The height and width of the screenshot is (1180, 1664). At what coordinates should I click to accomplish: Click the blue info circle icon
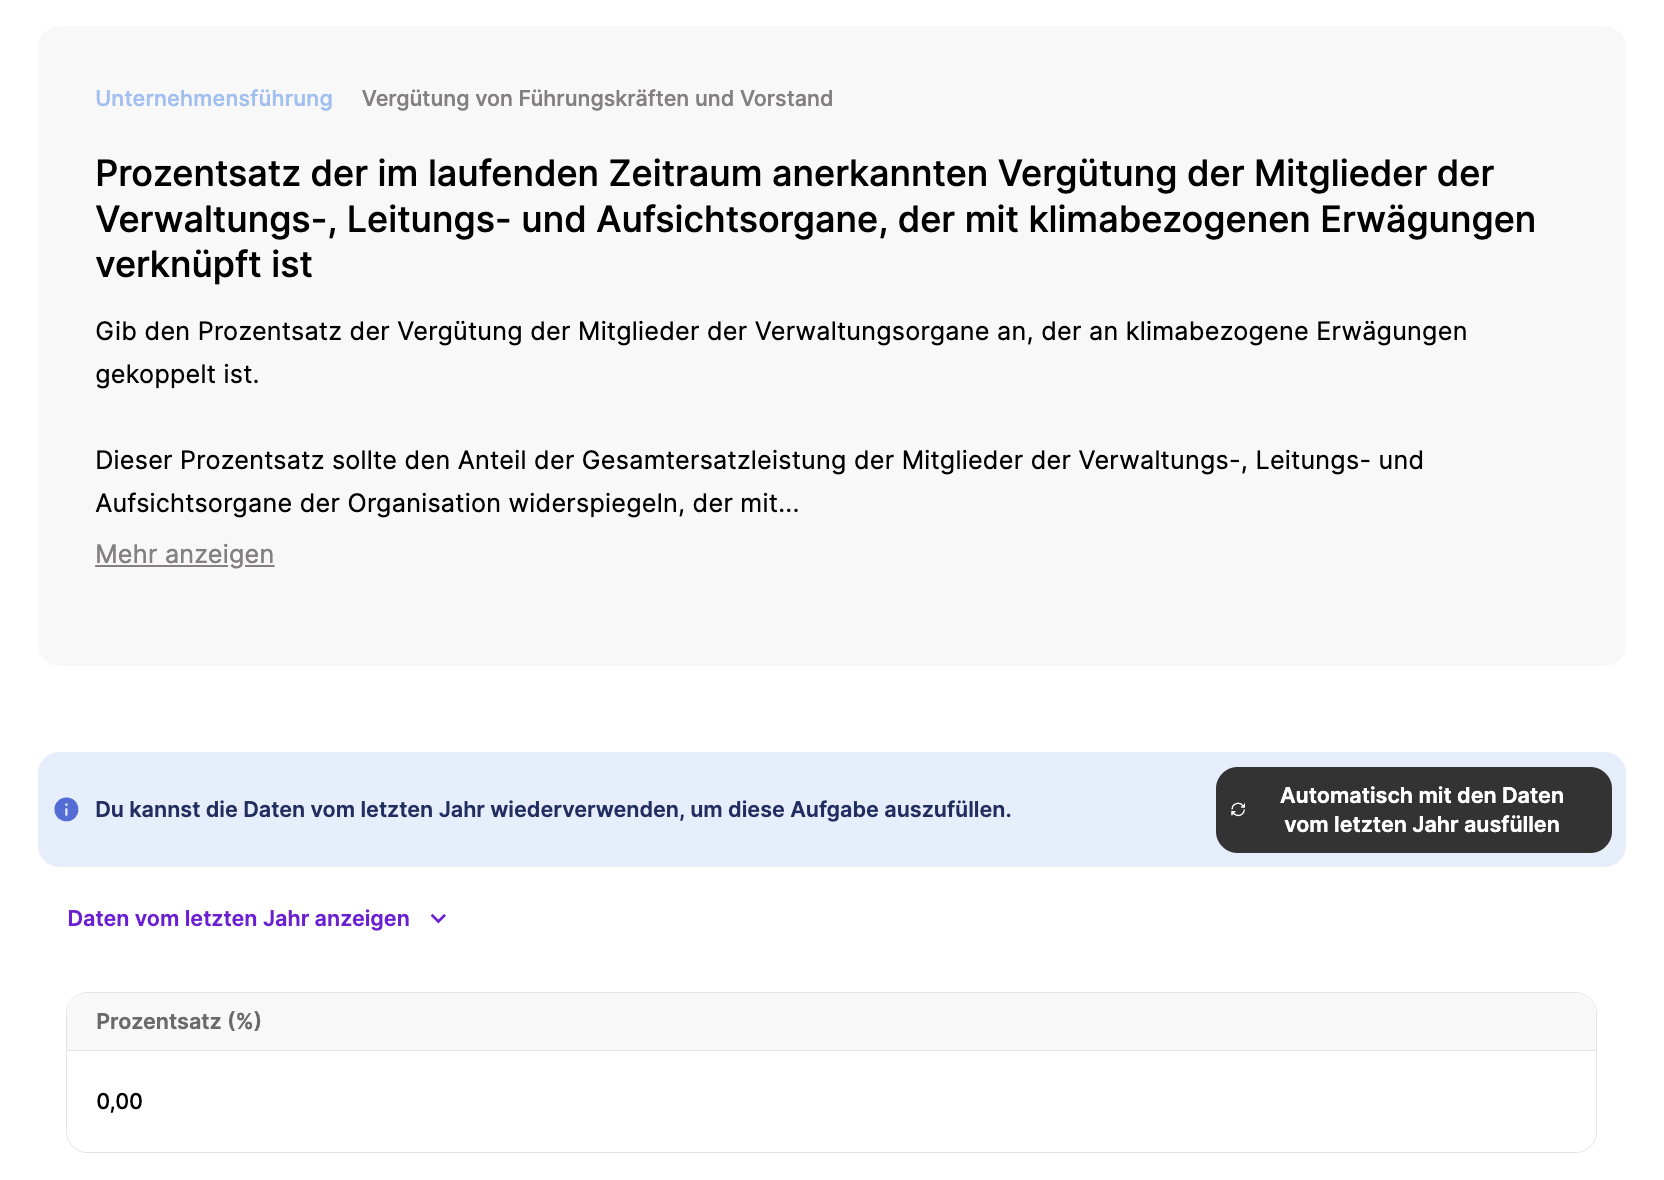click(66, 809)
